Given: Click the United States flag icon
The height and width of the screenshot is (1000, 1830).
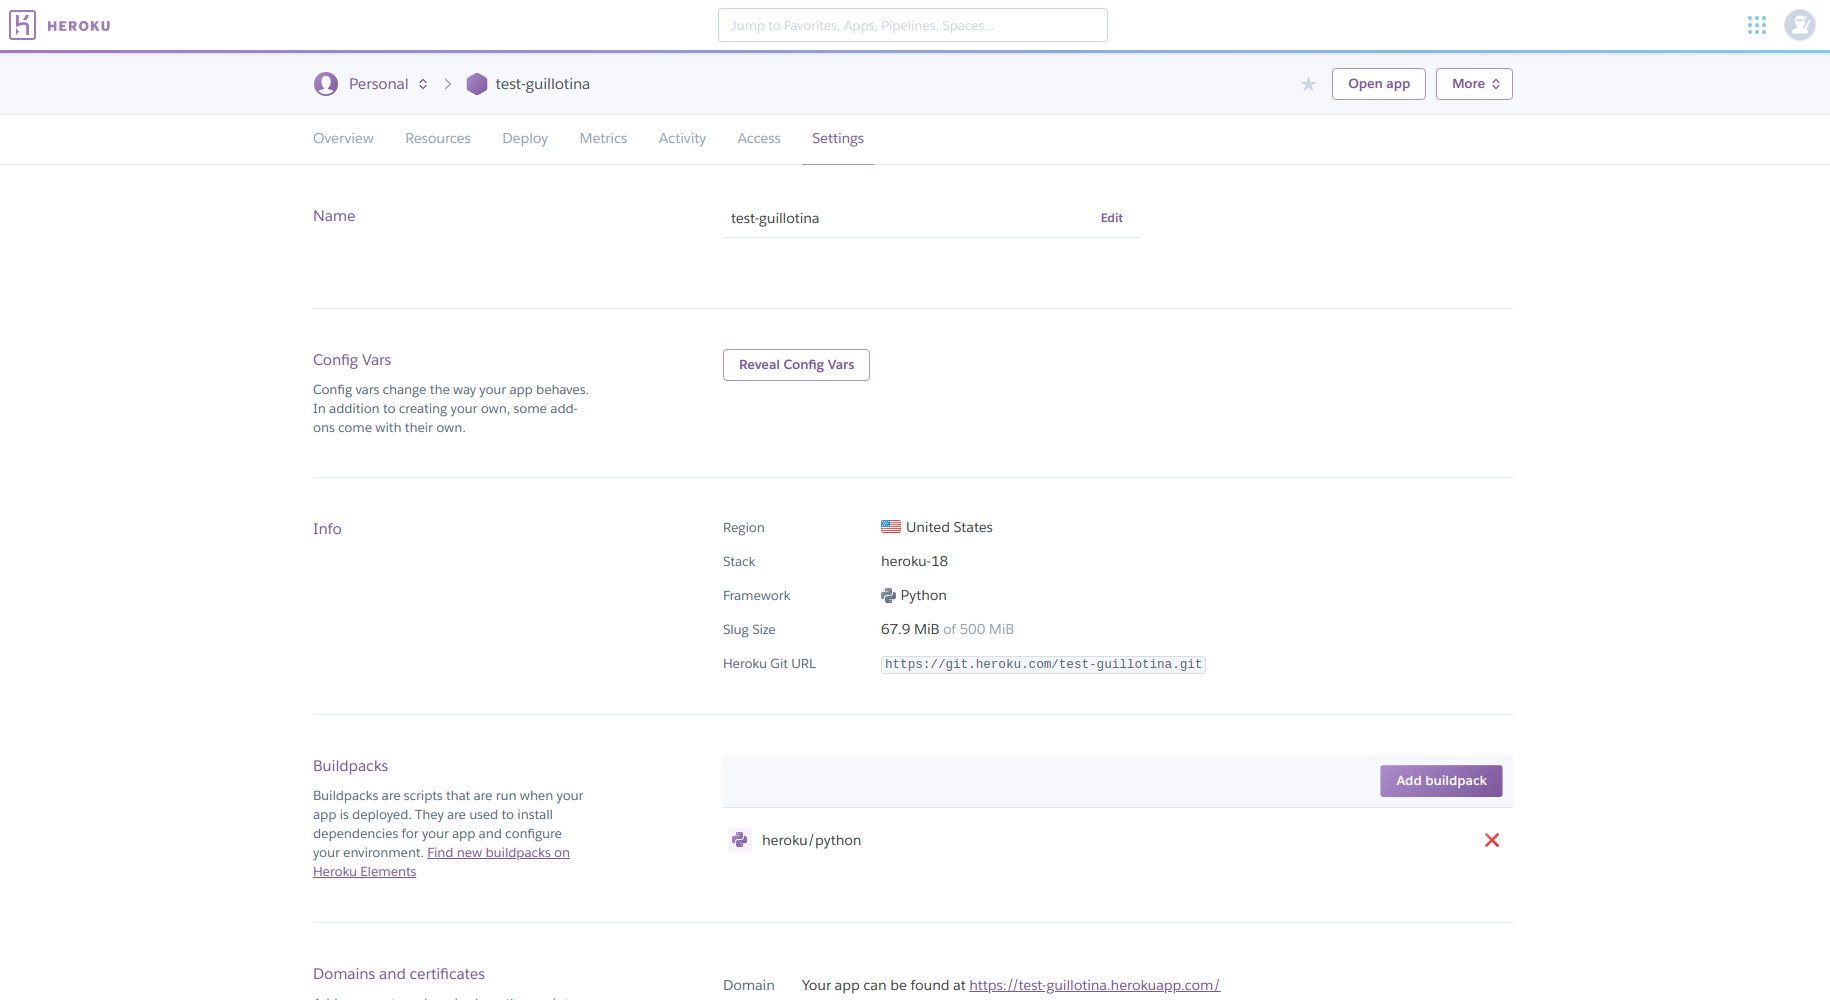Looking at the screenshot, I should click(x=891, y=527).
